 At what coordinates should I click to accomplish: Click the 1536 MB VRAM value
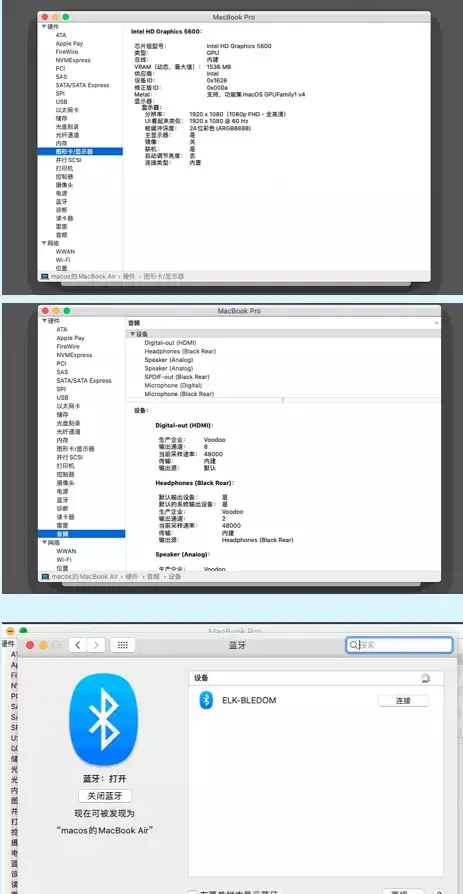click(x=219, y=67)
